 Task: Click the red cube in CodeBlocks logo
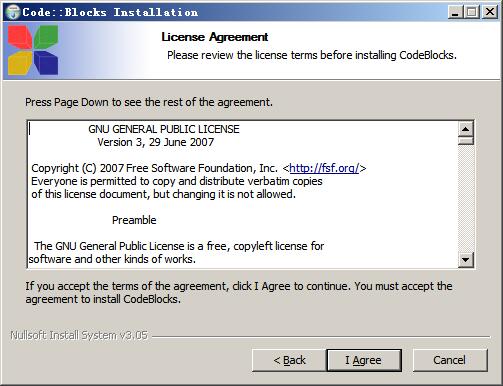[20, 38]
